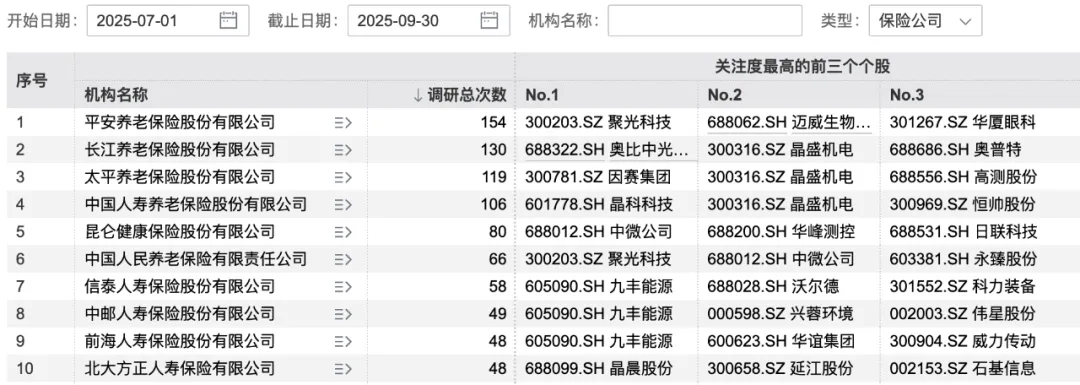1080x385 pixels.
Task: Open calendar picker for end date
Action: click(x=489, y=21)
